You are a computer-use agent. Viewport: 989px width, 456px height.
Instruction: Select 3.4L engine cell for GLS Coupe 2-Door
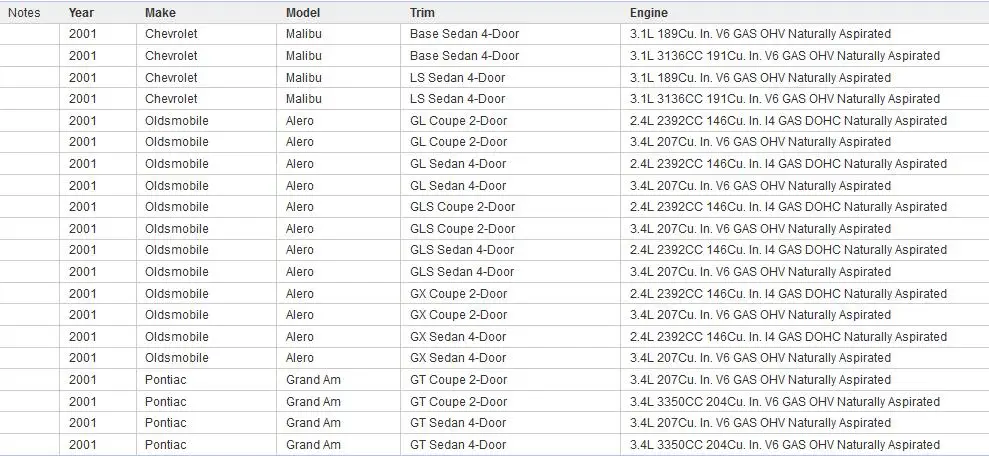(x=760, y=228)
